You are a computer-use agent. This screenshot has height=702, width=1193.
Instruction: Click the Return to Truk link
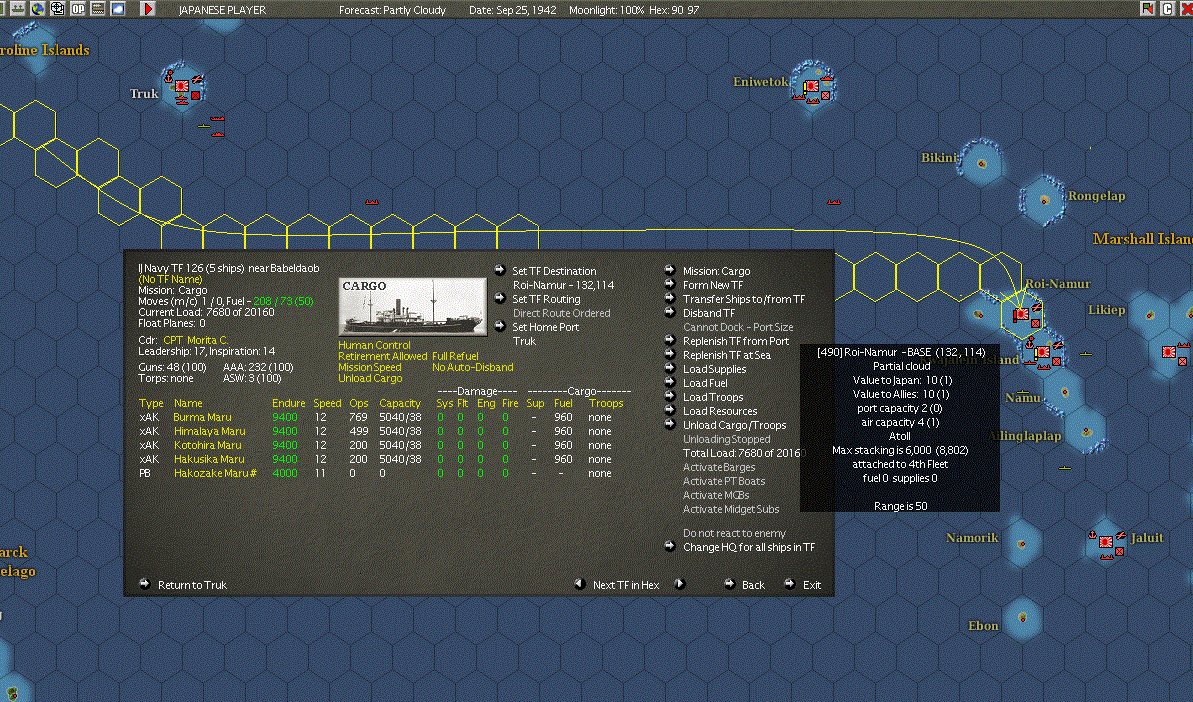(x=192, y=585)
